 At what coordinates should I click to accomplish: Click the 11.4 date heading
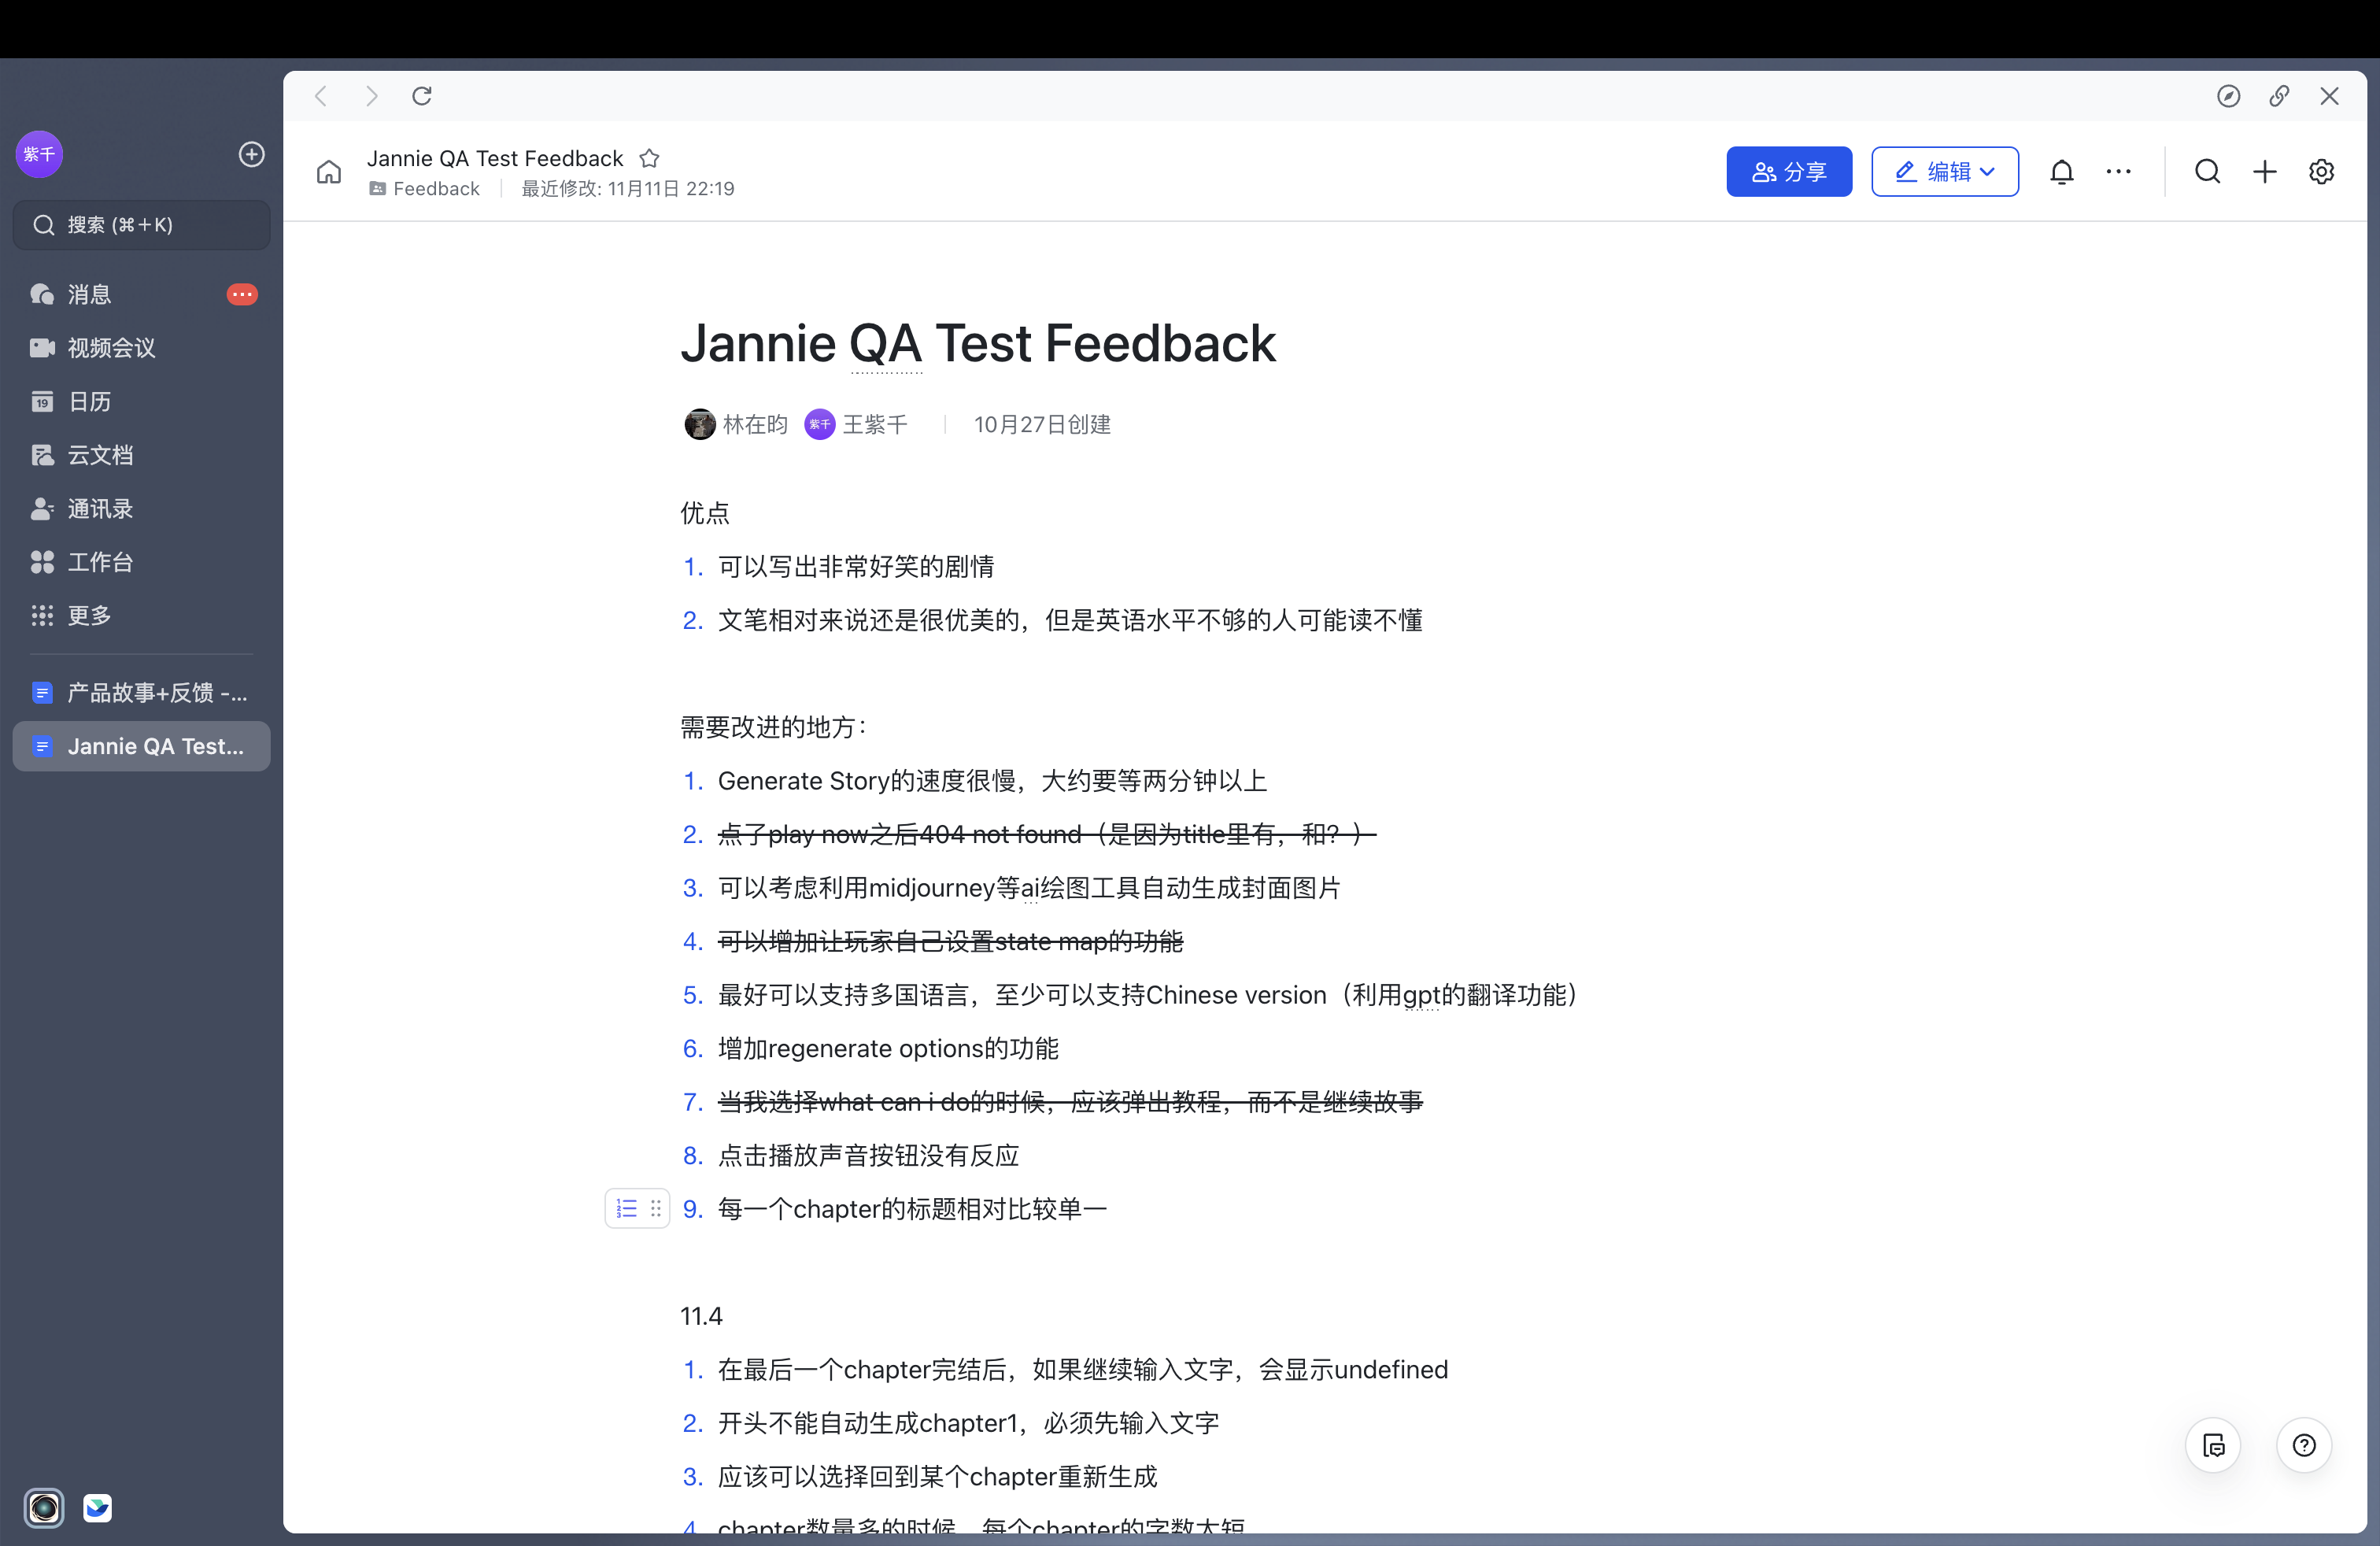point(701,1316)
